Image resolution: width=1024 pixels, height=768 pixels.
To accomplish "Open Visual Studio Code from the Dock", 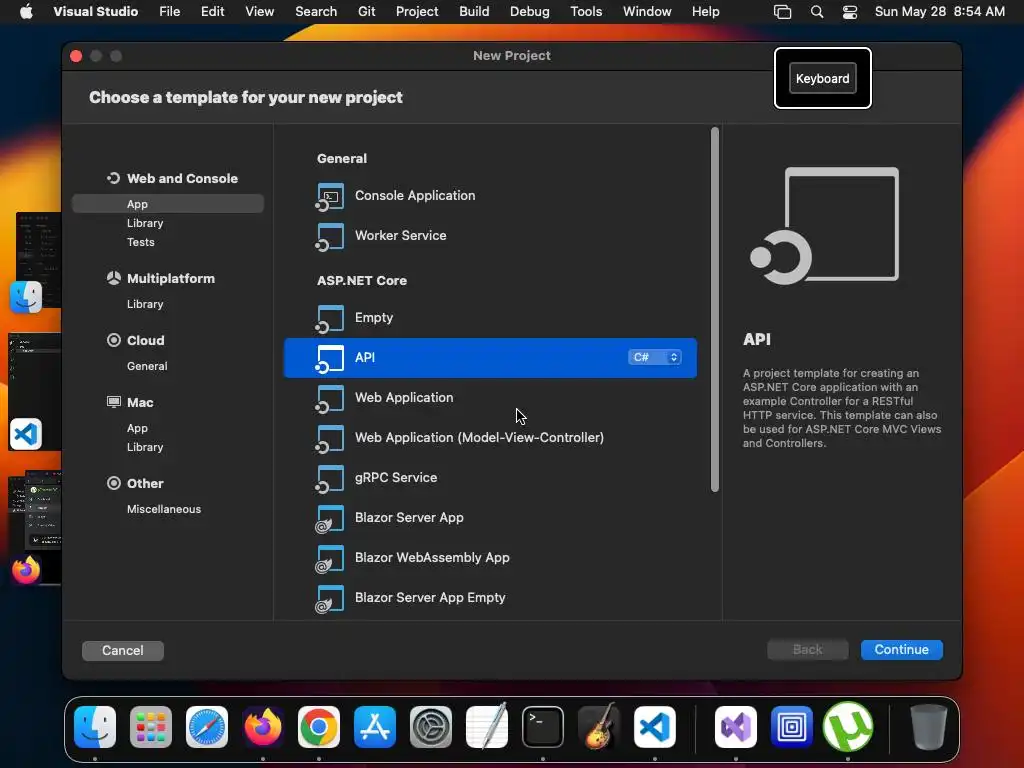I will [x=654, y=727].
